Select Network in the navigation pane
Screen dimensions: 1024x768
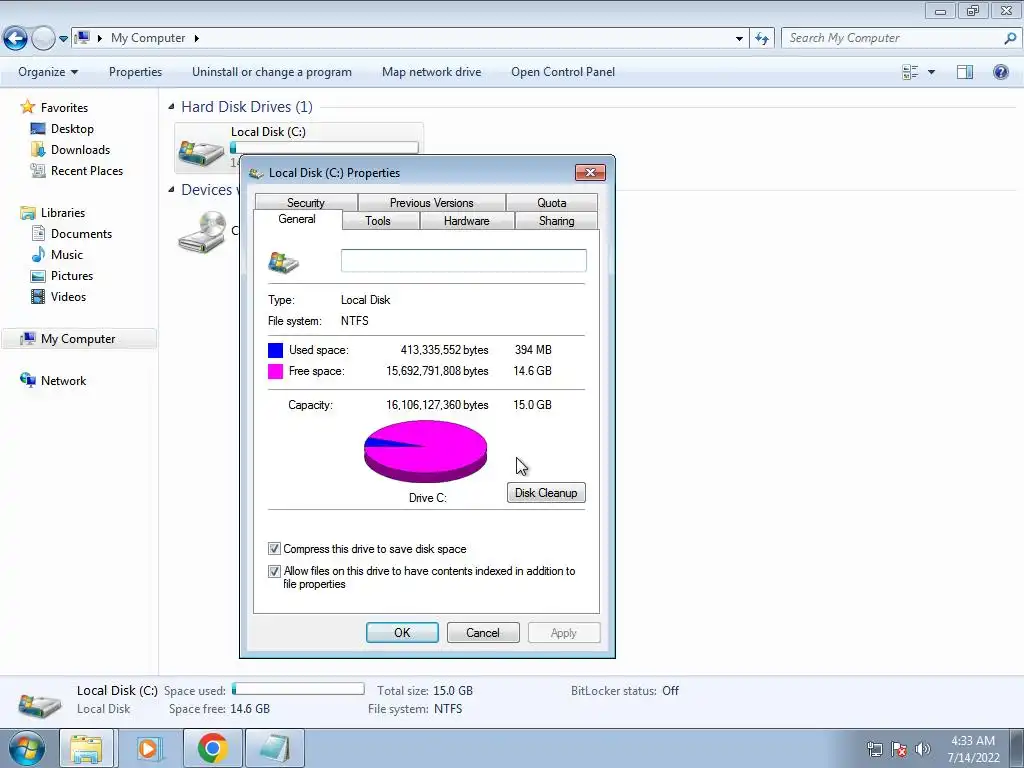click(x=63, y=380)
